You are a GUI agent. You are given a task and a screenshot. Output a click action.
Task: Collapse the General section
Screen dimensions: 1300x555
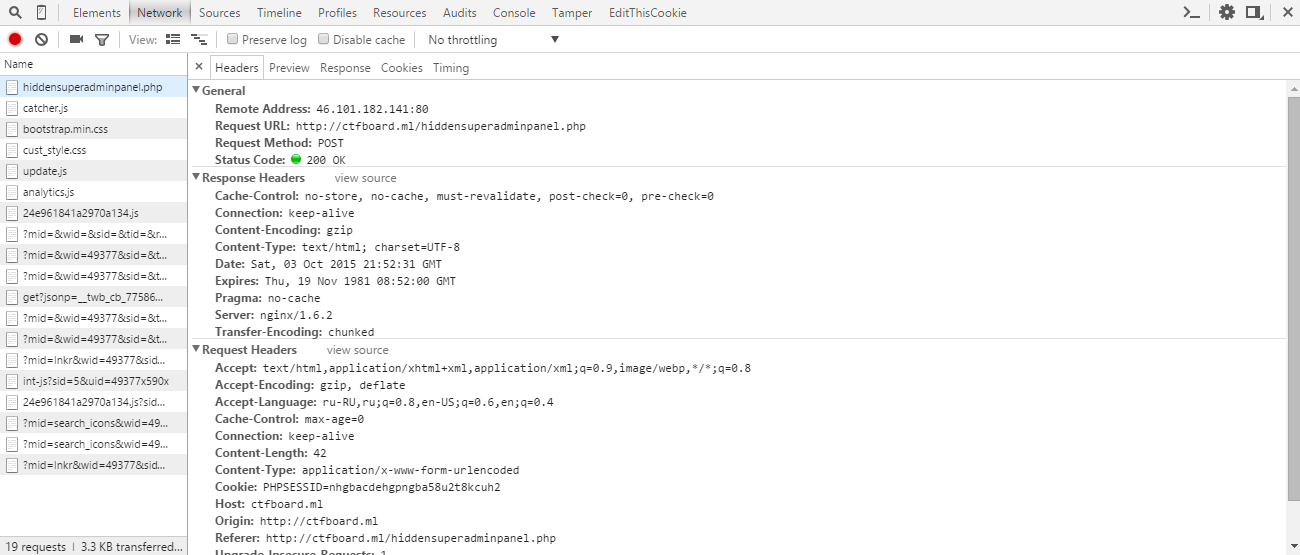(196, 91)
